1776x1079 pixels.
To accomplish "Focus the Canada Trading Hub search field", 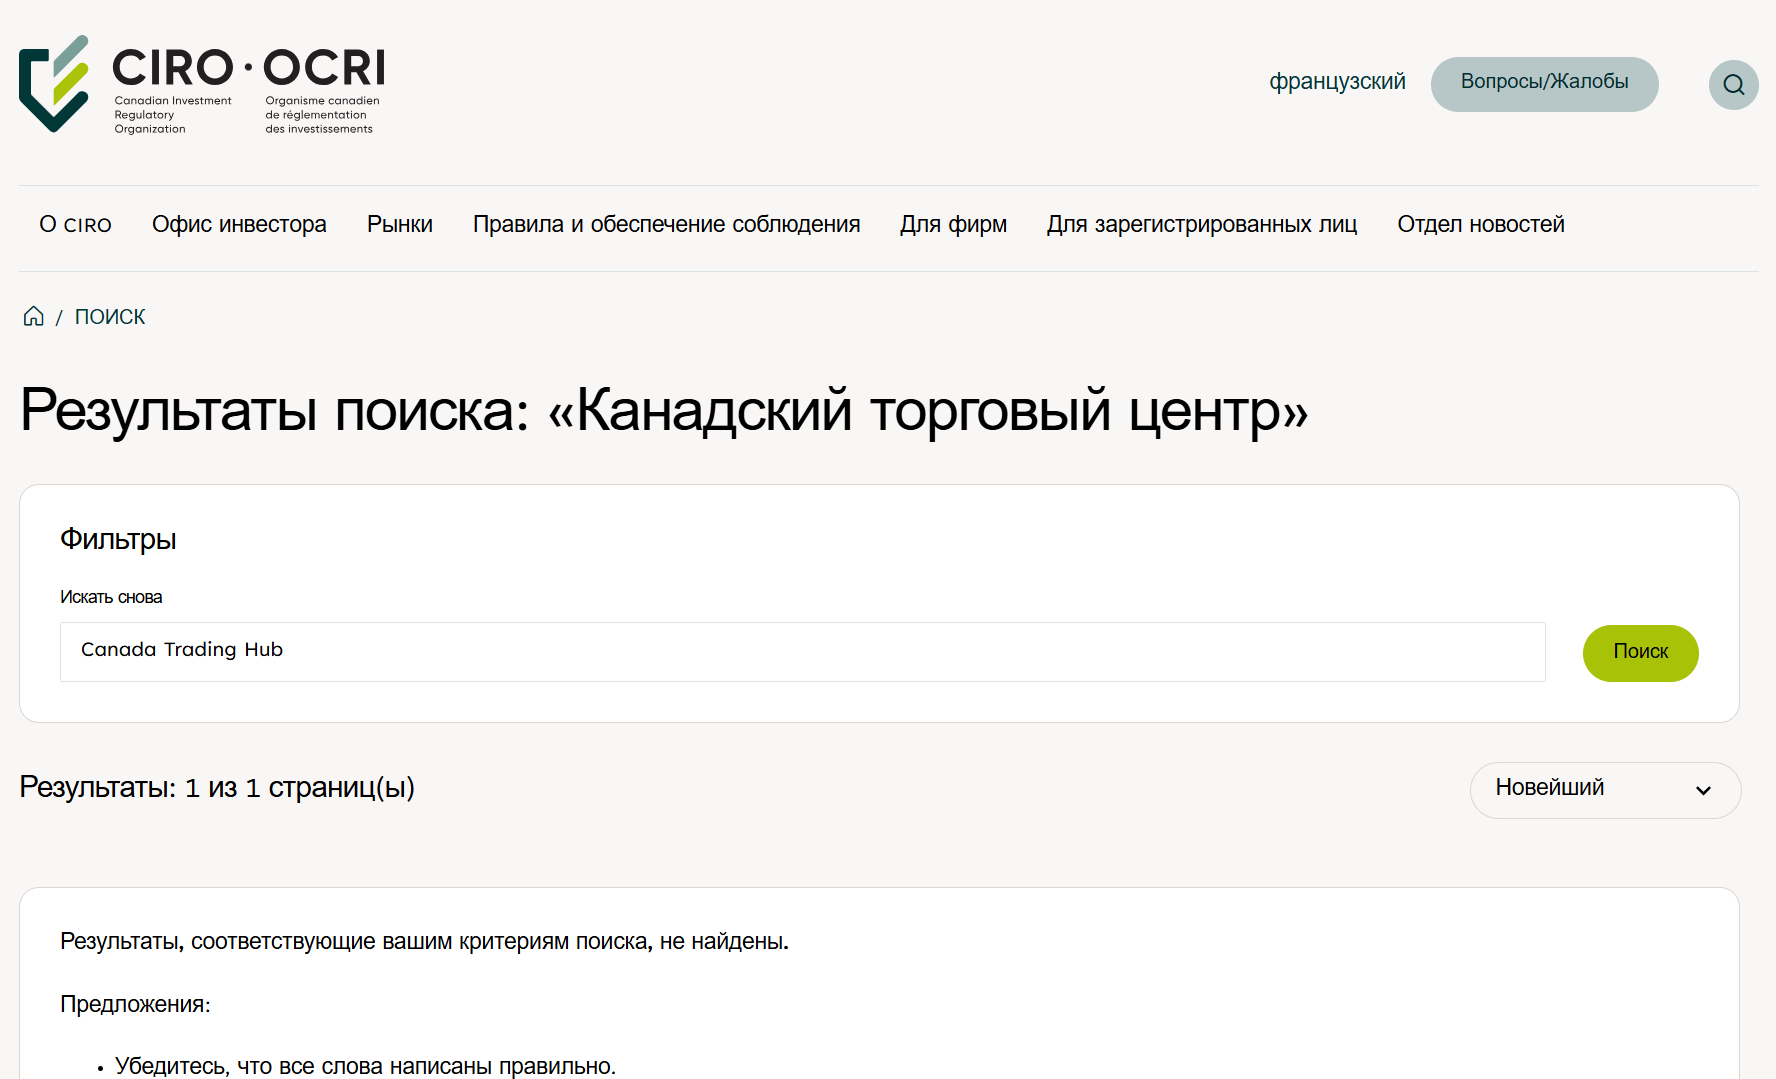I will [802, 652].
